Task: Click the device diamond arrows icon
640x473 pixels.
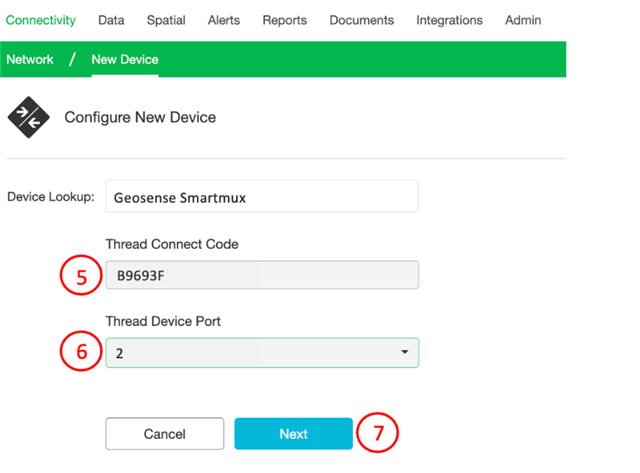Action: point(29,117)
